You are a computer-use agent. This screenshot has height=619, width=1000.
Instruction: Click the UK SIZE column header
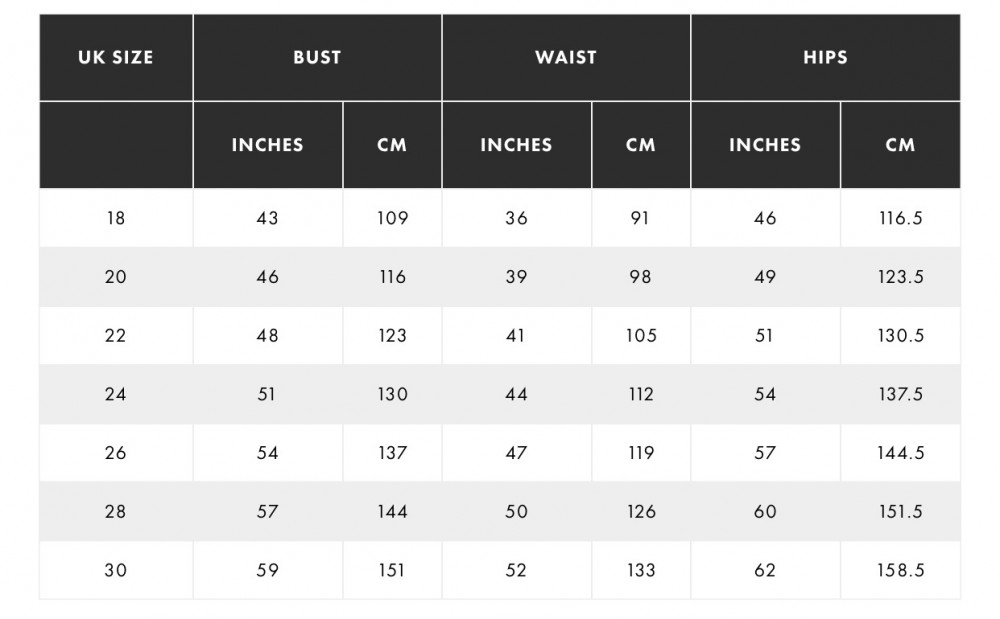(x=116, y=57)
